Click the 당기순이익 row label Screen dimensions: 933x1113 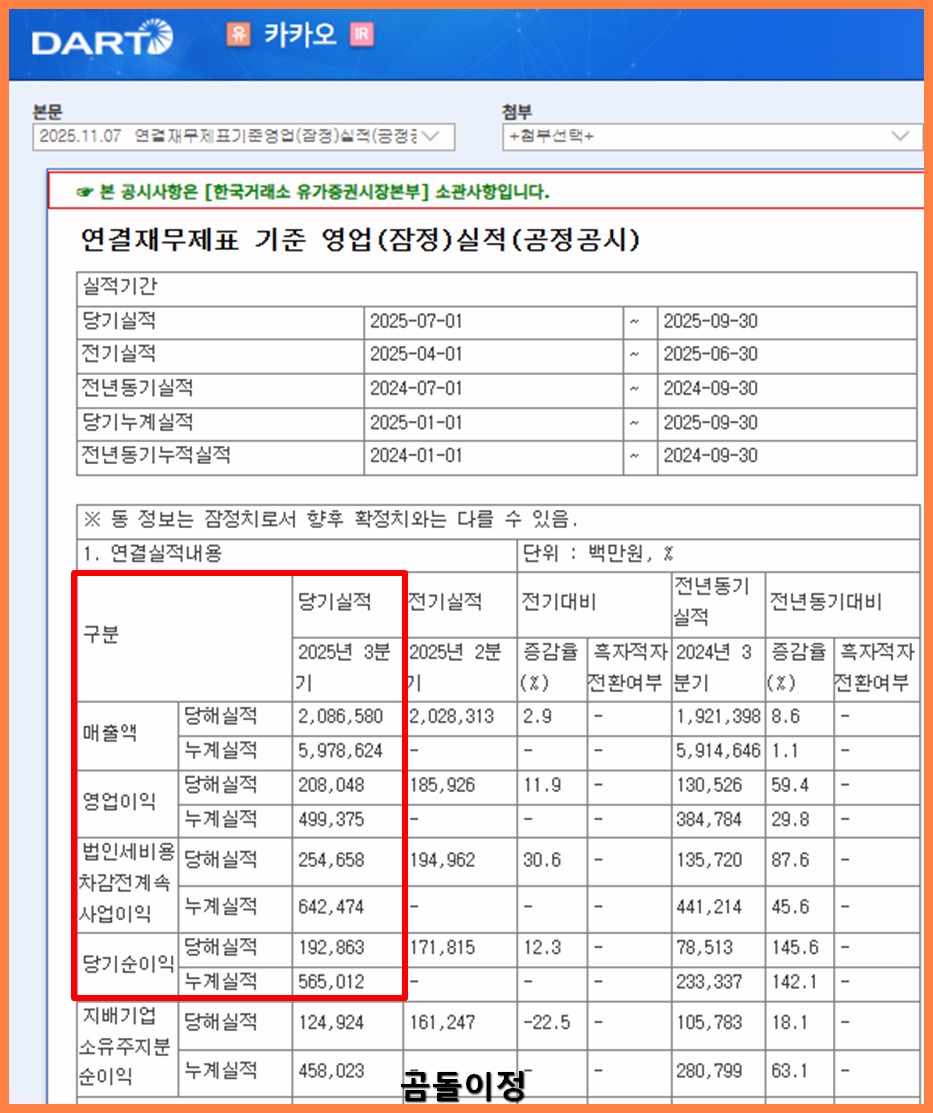(x=128, y=964)
